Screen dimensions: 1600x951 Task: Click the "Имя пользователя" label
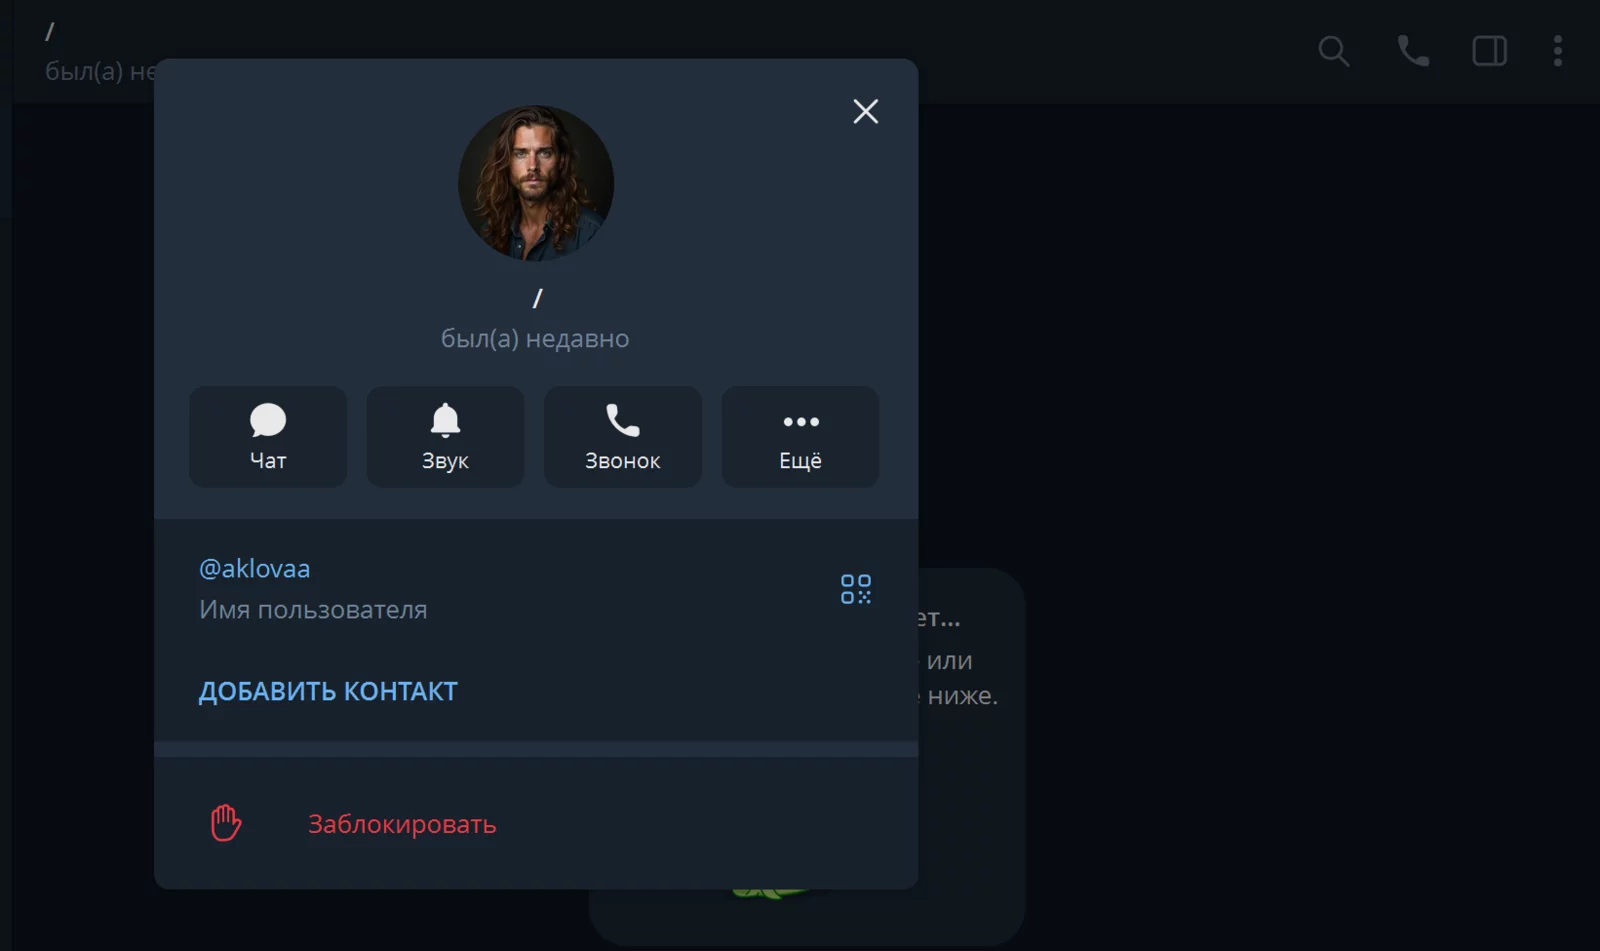click(313, 610)
